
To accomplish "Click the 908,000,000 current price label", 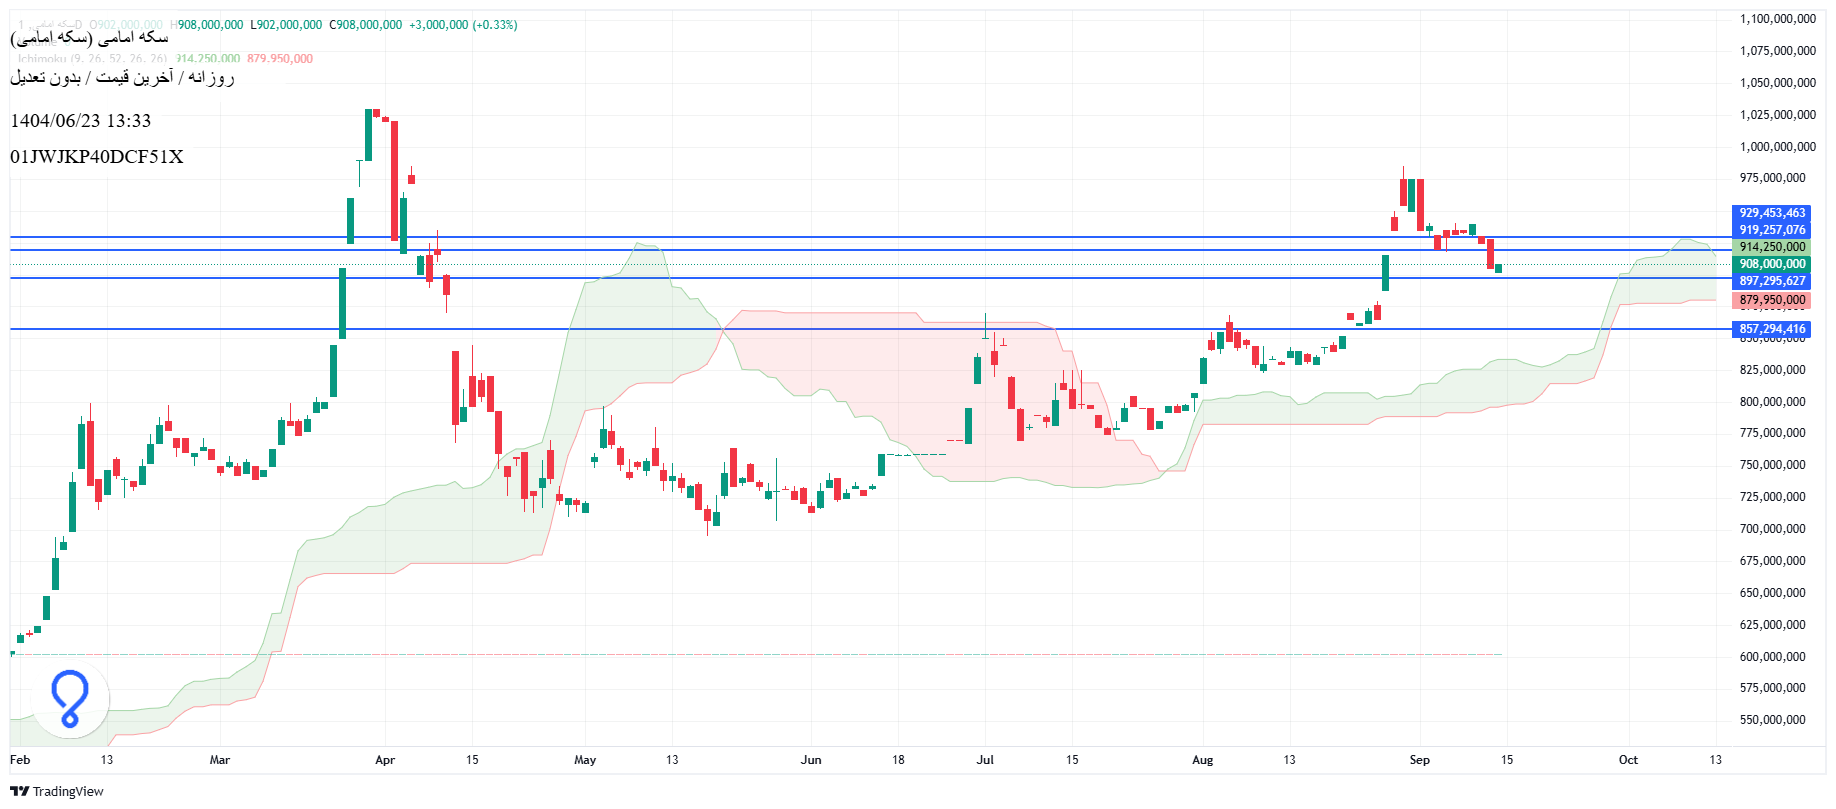I will click(x=1771, y=264).
